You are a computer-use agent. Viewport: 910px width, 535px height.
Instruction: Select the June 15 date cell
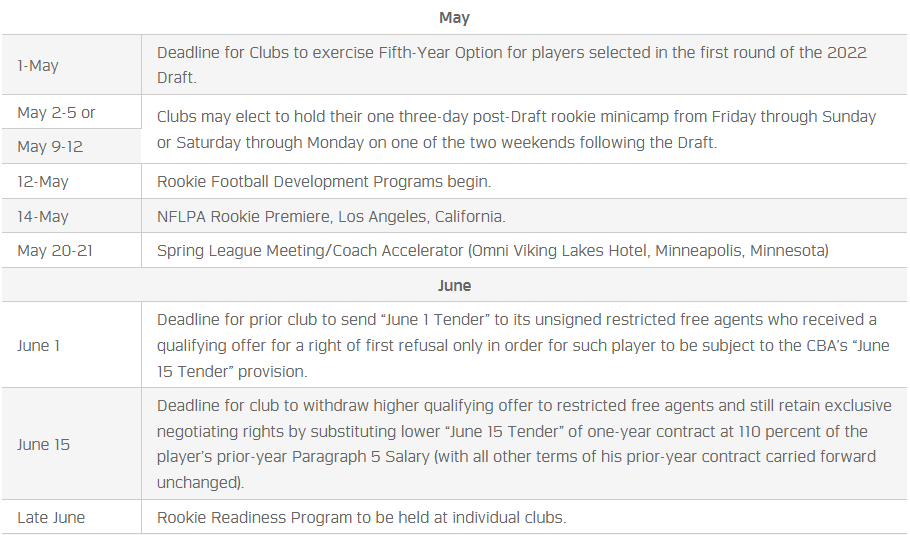[x=43, y=444]
